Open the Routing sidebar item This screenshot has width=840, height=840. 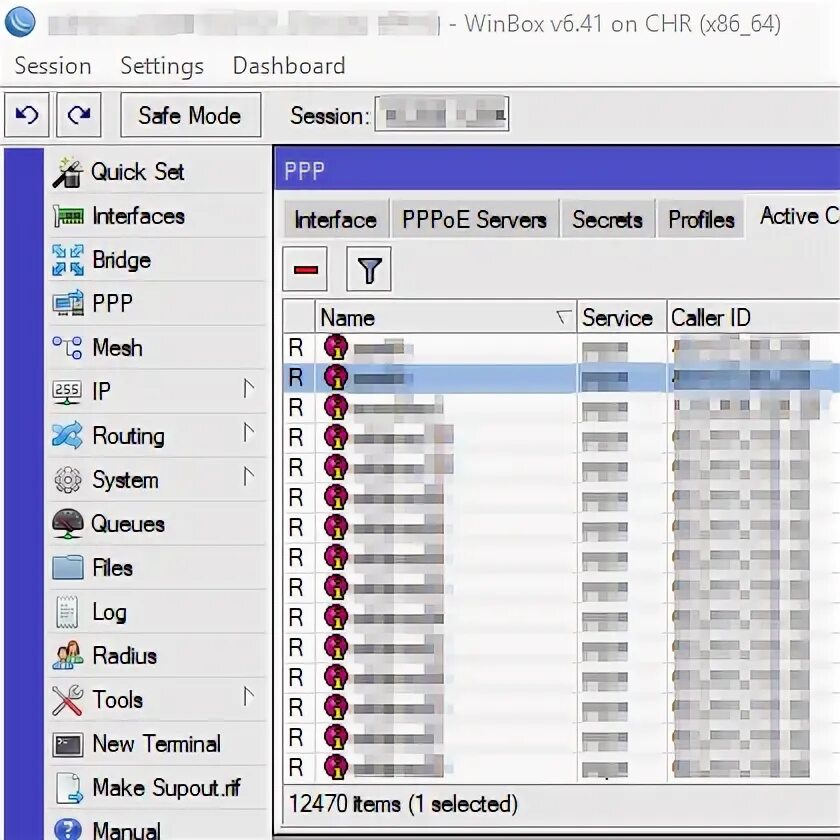coord(156,436)
